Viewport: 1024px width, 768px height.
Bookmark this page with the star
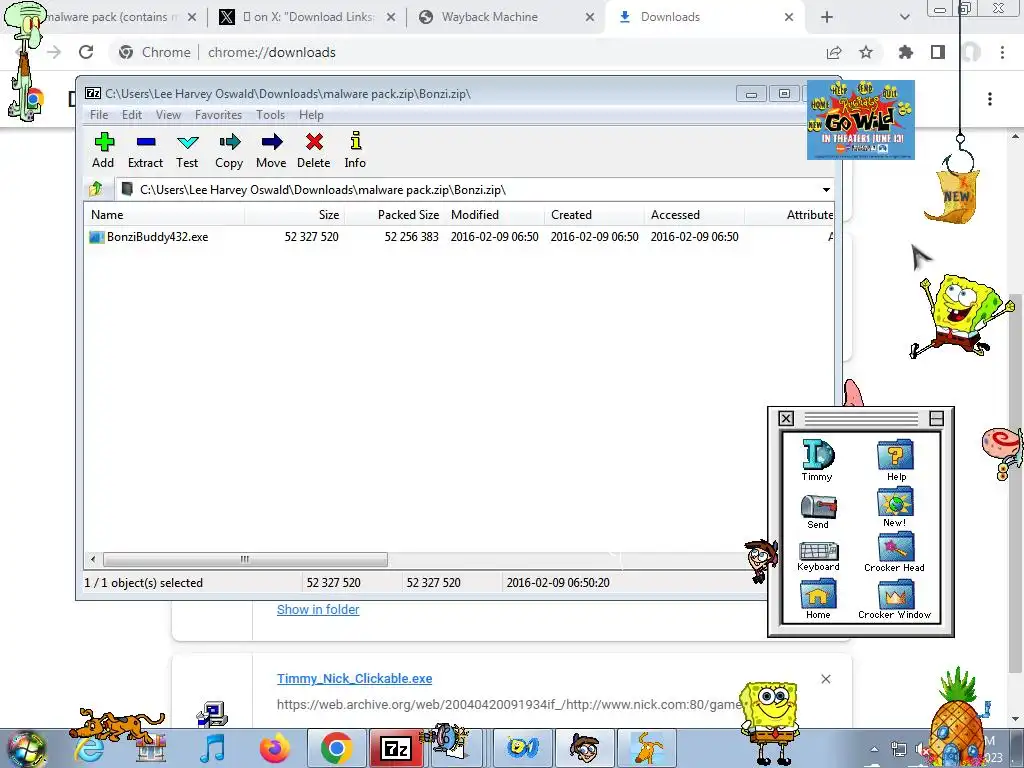(866, 52)
